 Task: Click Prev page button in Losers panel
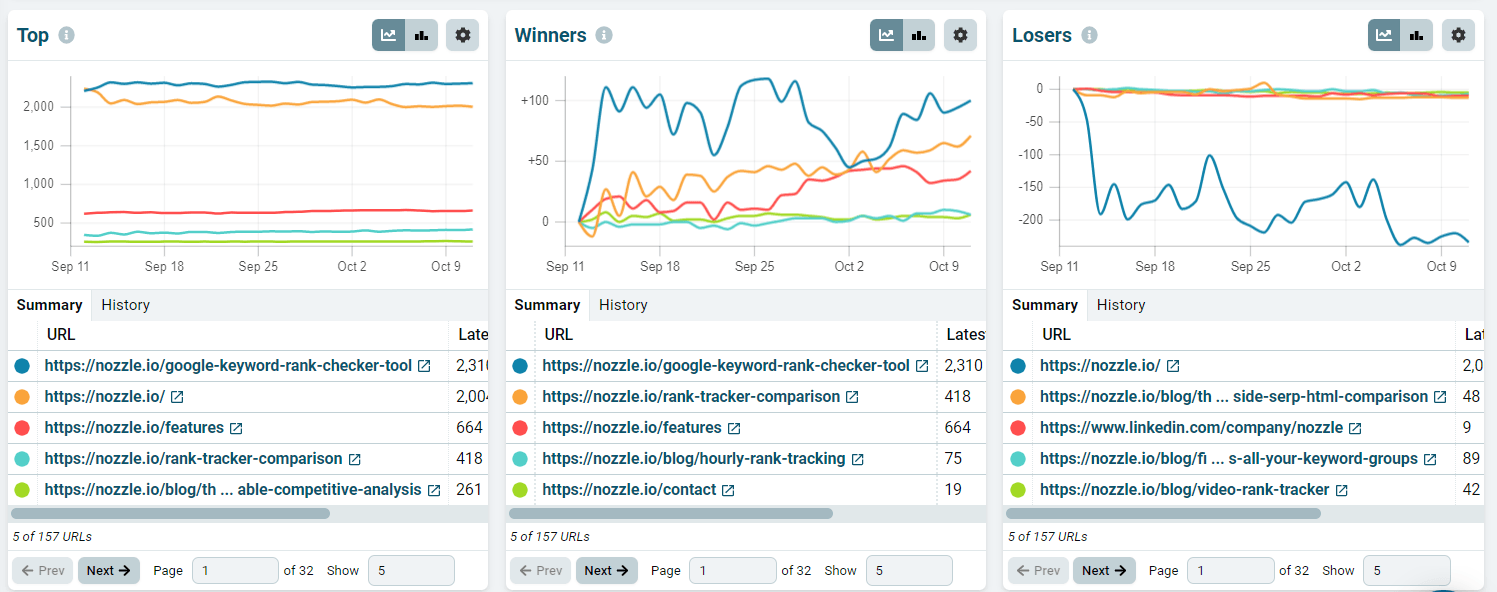1038,571
